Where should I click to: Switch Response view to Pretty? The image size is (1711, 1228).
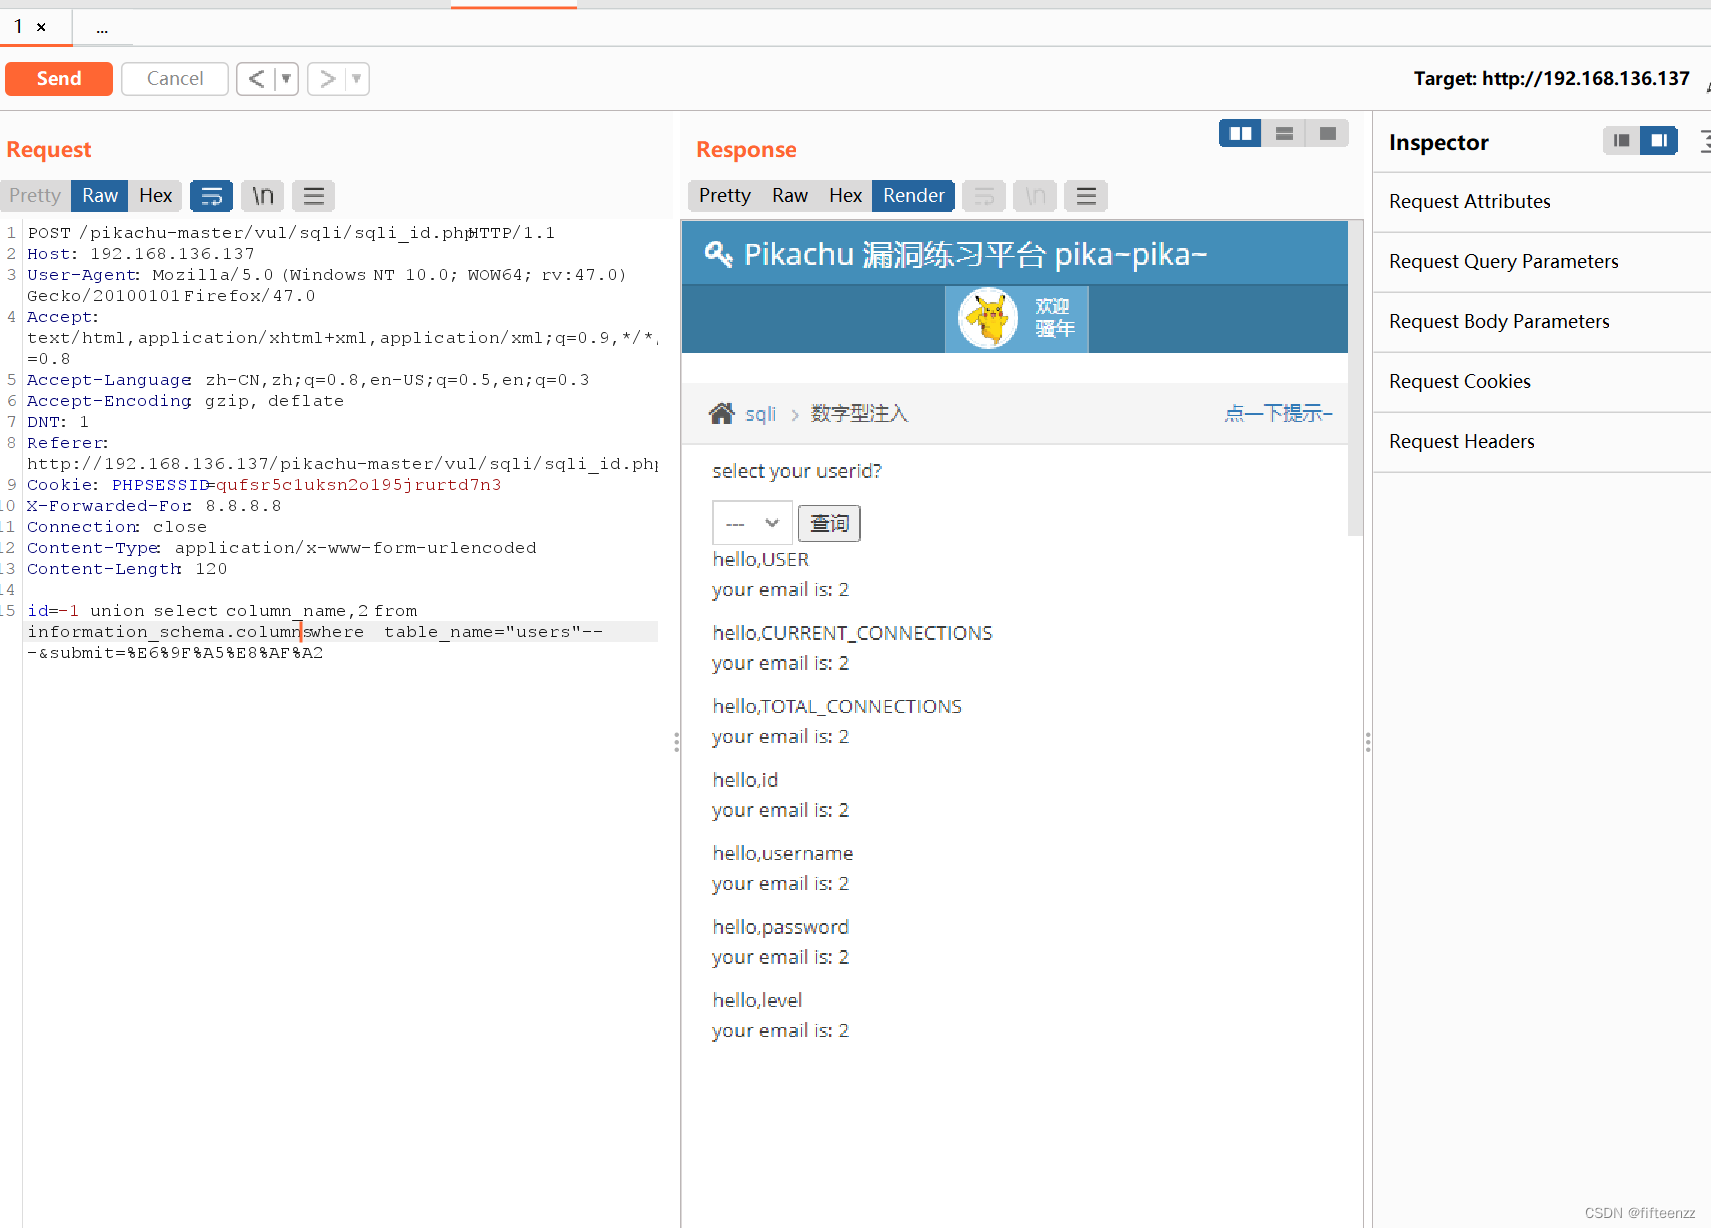click(725, 195)
